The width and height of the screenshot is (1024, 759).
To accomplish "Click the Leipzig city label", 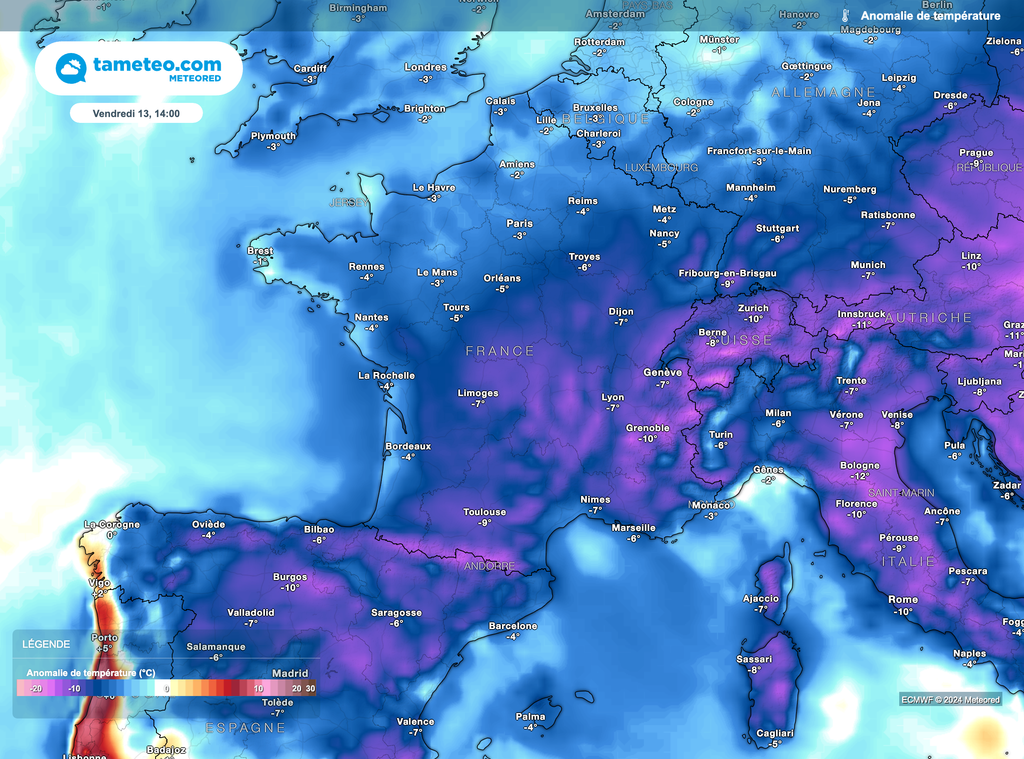I will (x=899, y=78).
